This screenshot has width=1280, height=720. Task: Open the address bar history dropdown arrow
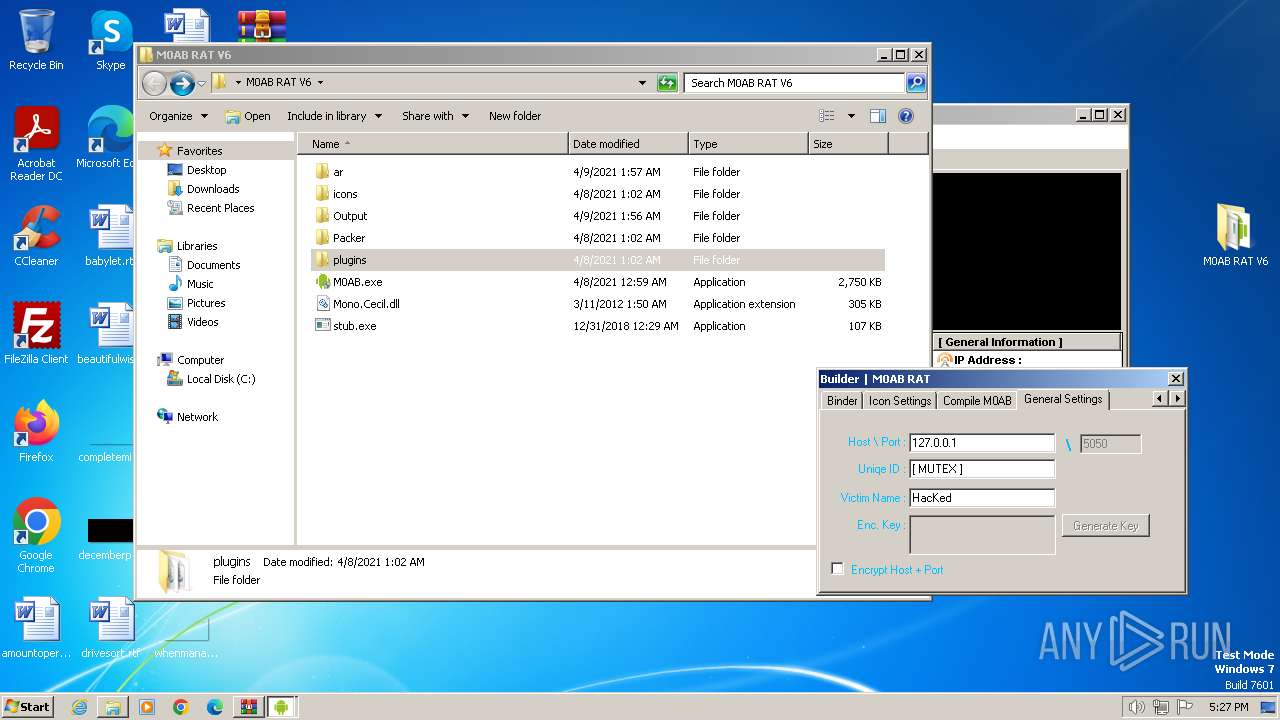point(642,83)
